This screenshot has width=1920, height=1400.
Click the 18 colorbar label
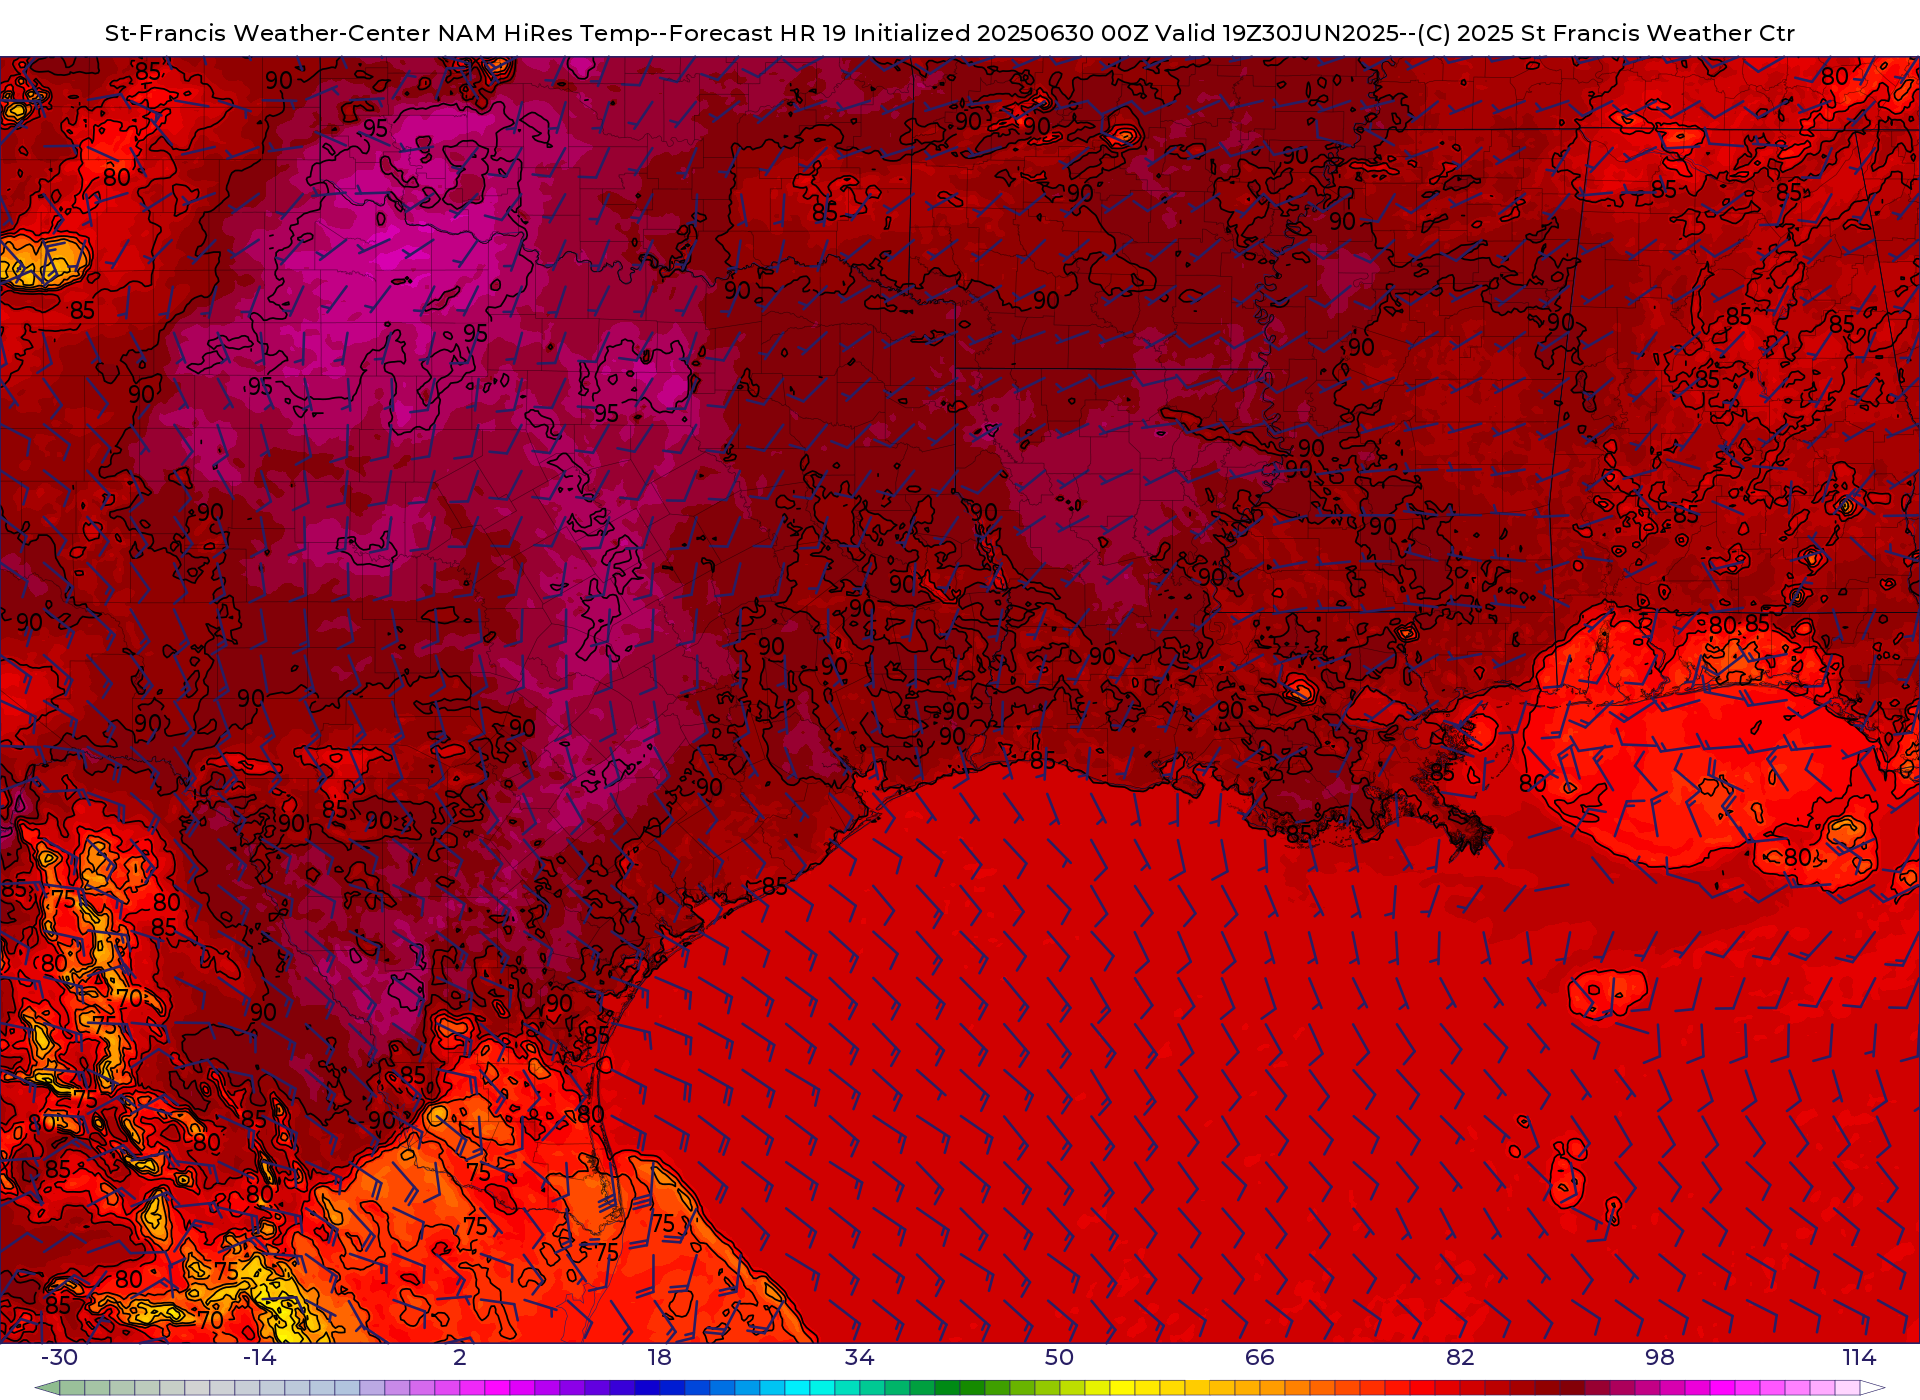click(x=660, y=1357)
